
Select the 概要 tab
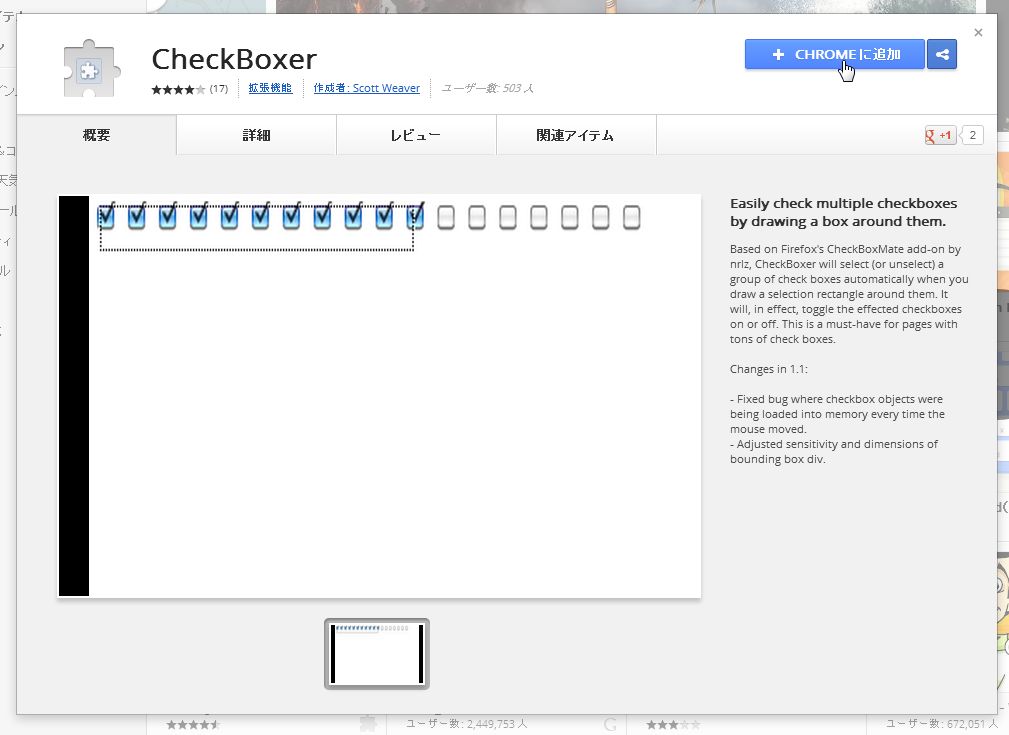click(x=97, y=135)
